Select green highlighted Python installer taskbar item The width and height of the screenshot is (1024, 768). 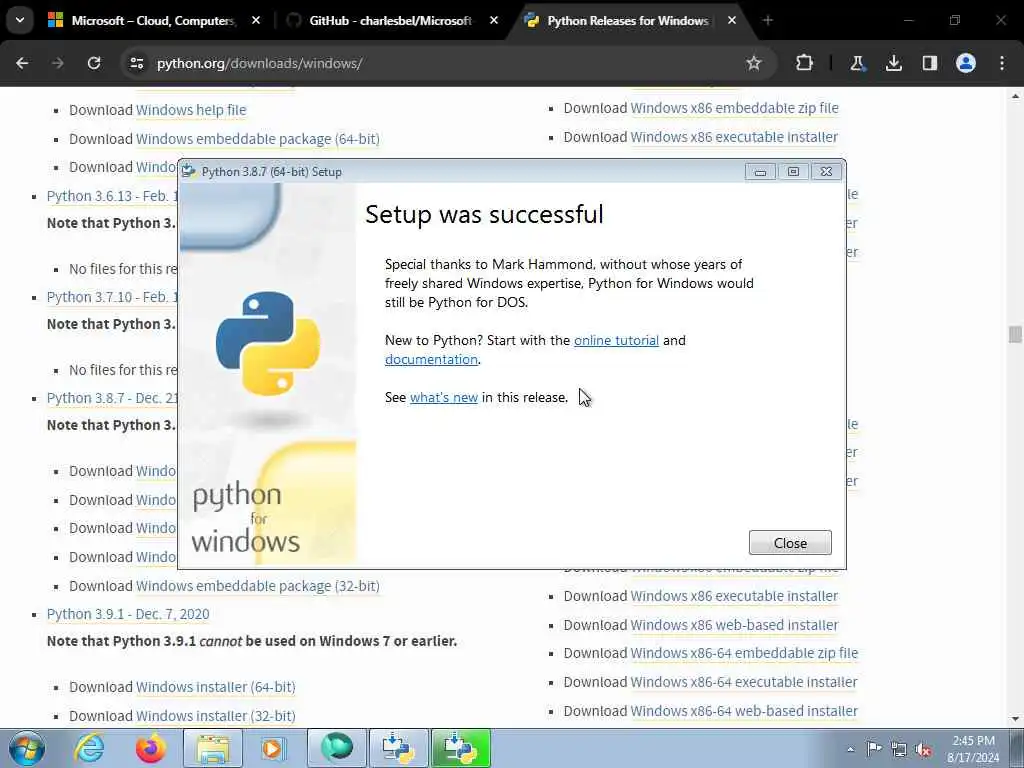coord(460,748)
